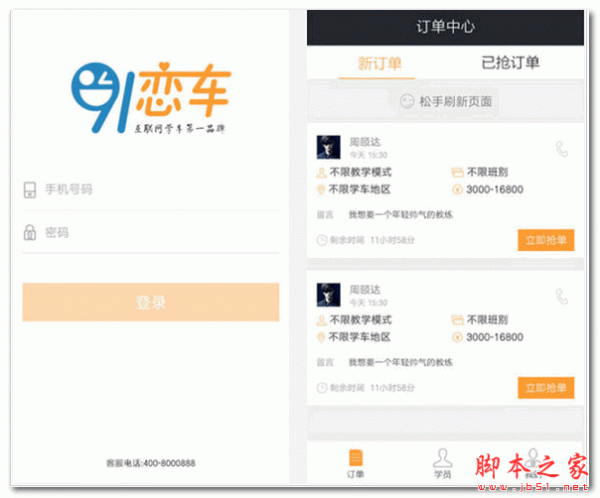Click the 91 恋车 logo
600x498 pixels.
click(x=151, y=98)
